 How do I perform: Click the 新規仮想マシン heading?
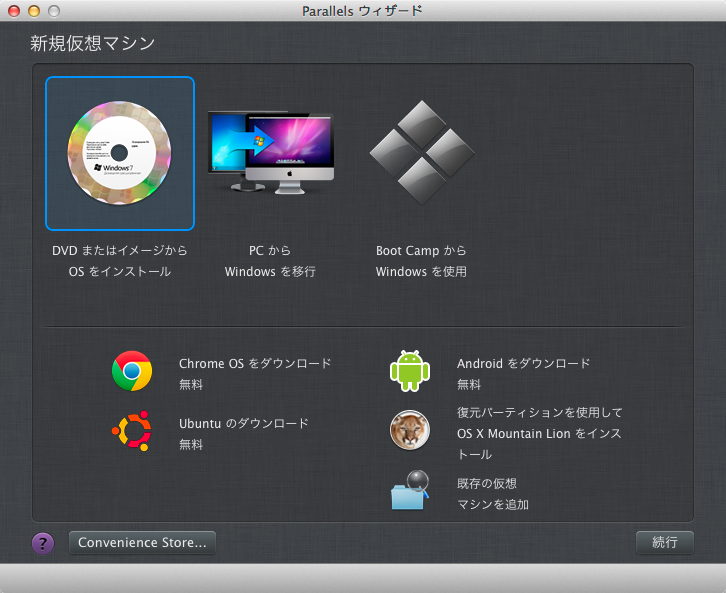93,43
